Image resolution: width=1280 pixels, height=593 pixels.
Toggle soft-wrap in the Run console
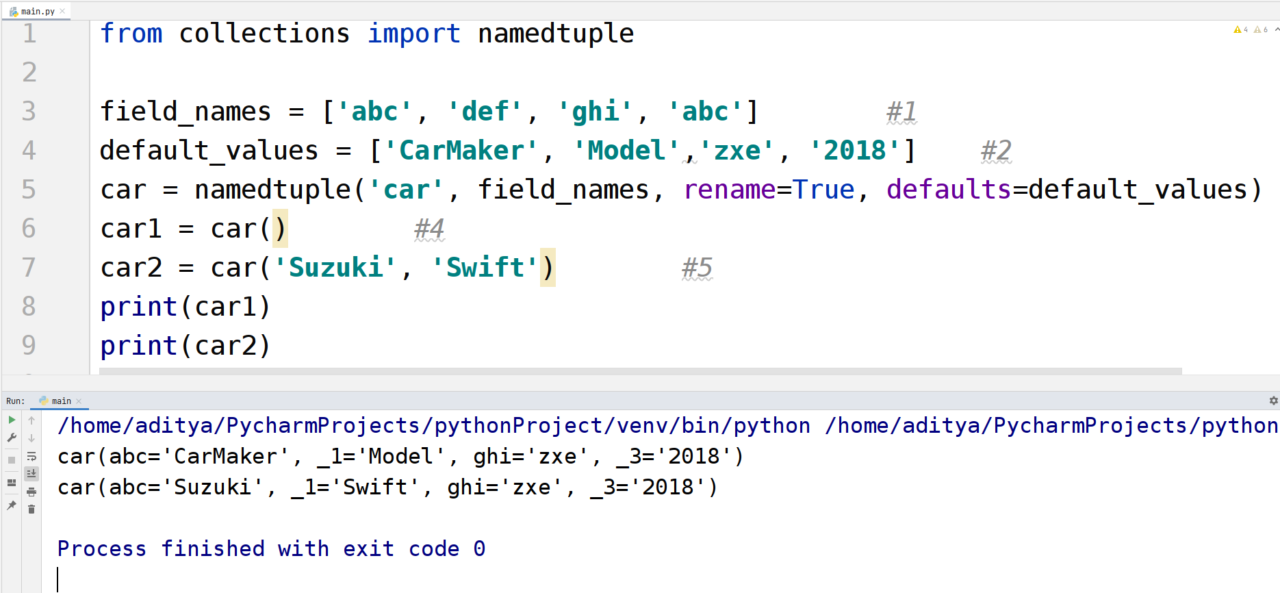31,457
